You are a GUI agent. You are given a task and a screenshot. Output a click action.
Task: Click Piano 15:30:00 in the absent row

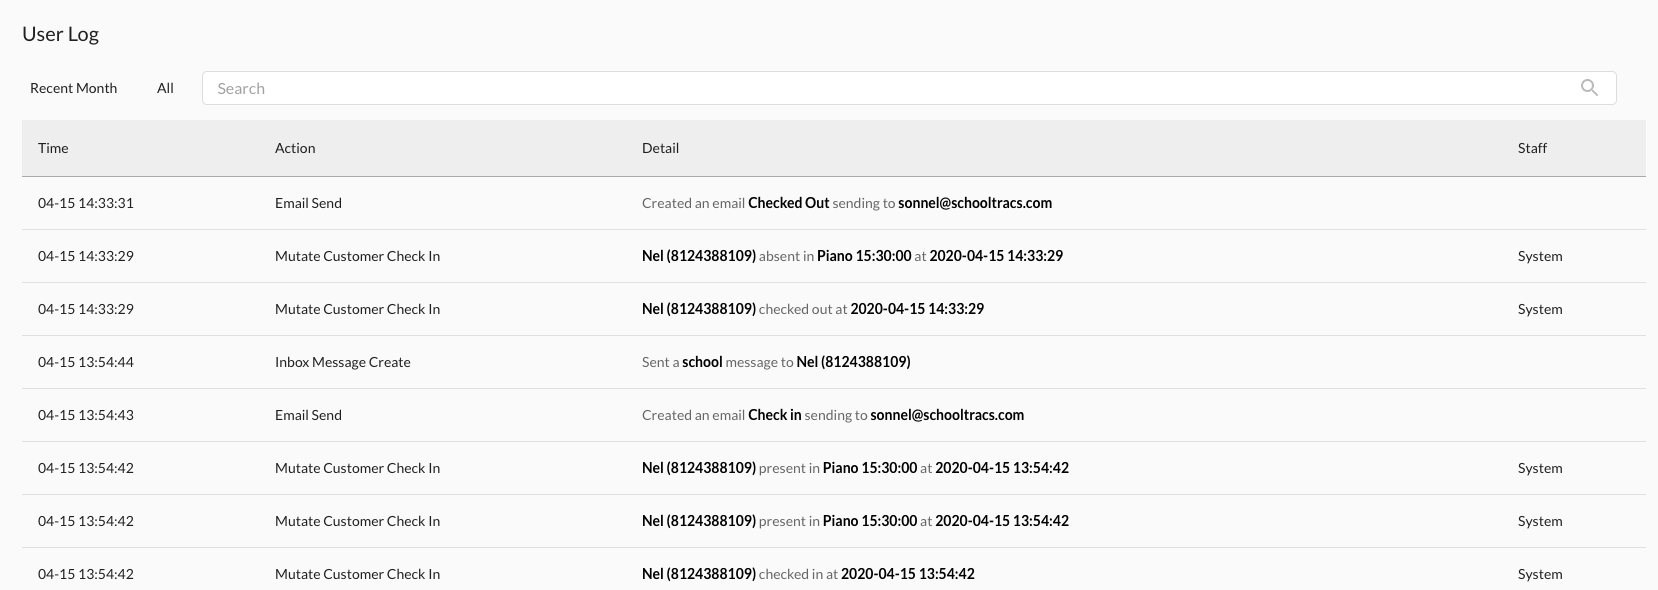[863, 256]
